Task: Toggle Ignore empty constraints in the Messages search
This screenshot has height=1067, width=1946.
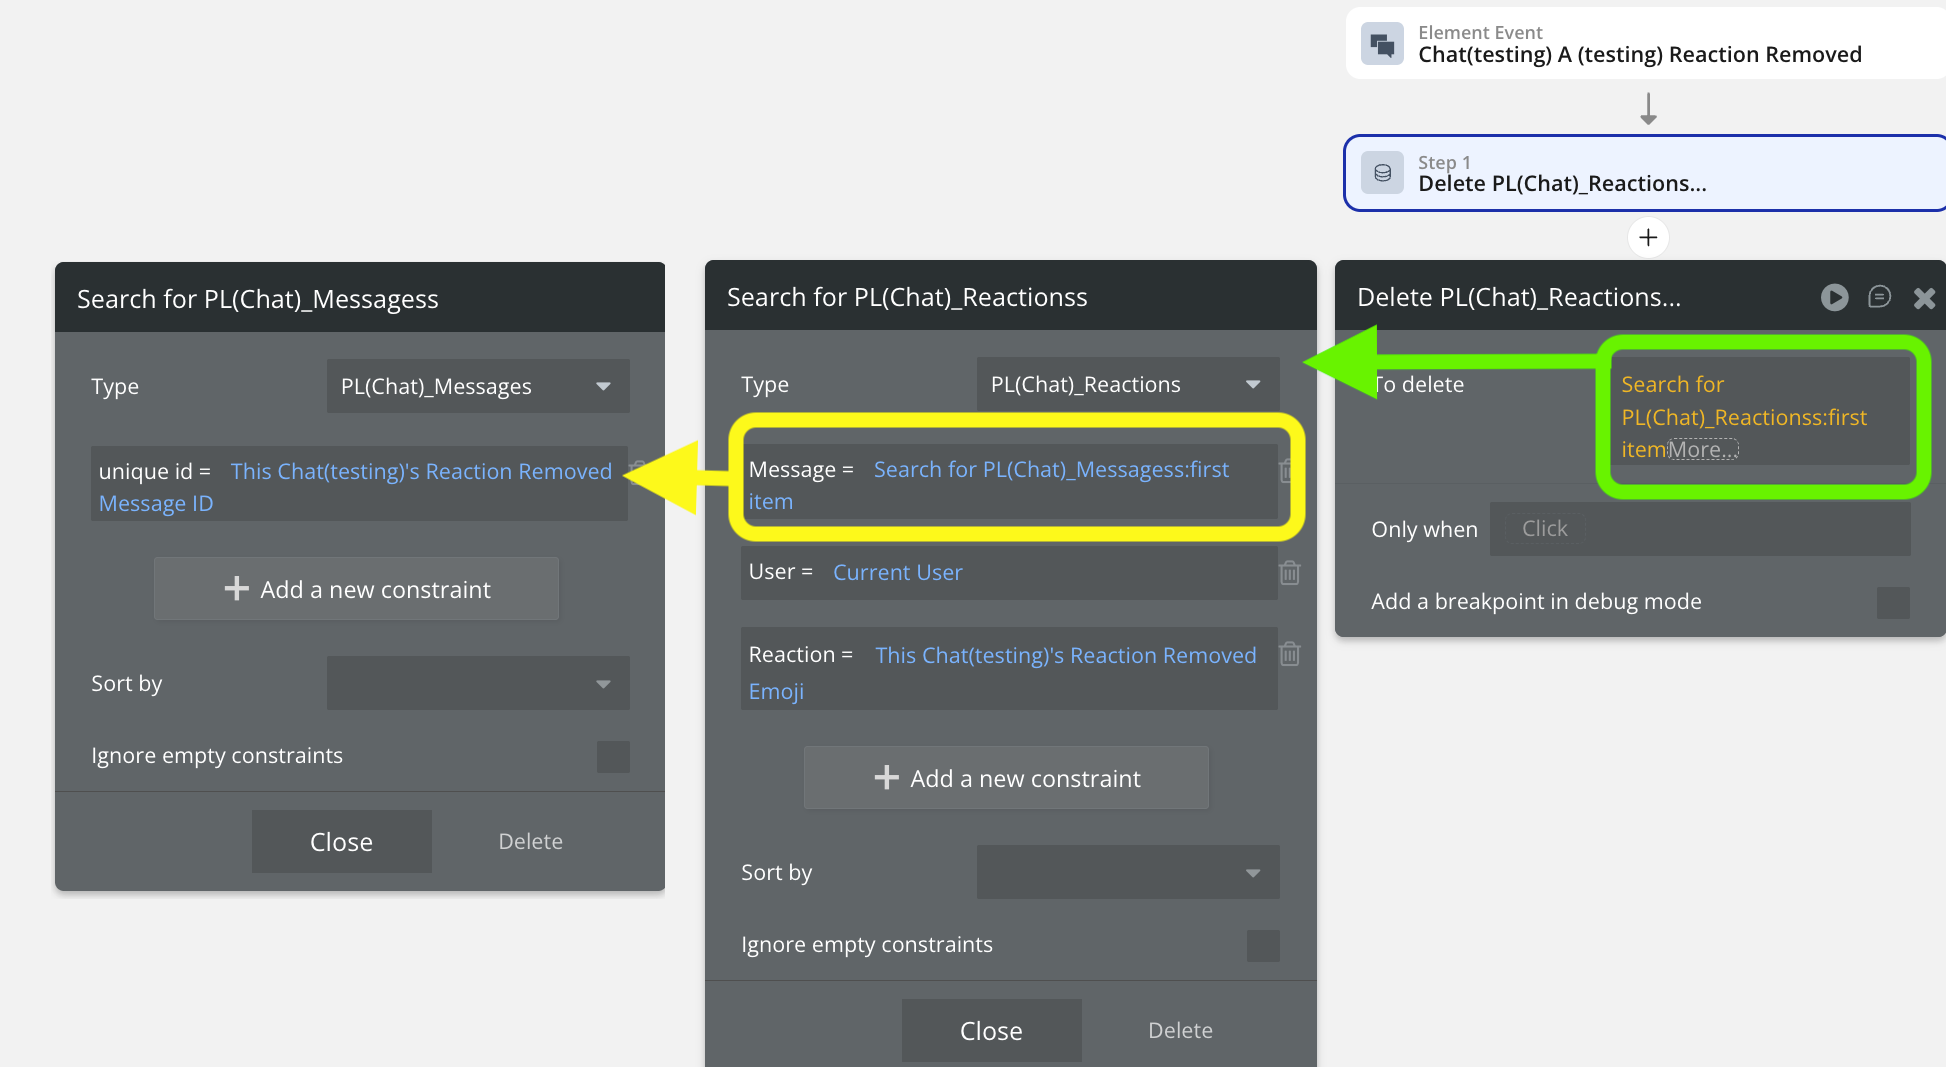Action: pyautogui.click(x=613, y=756)
